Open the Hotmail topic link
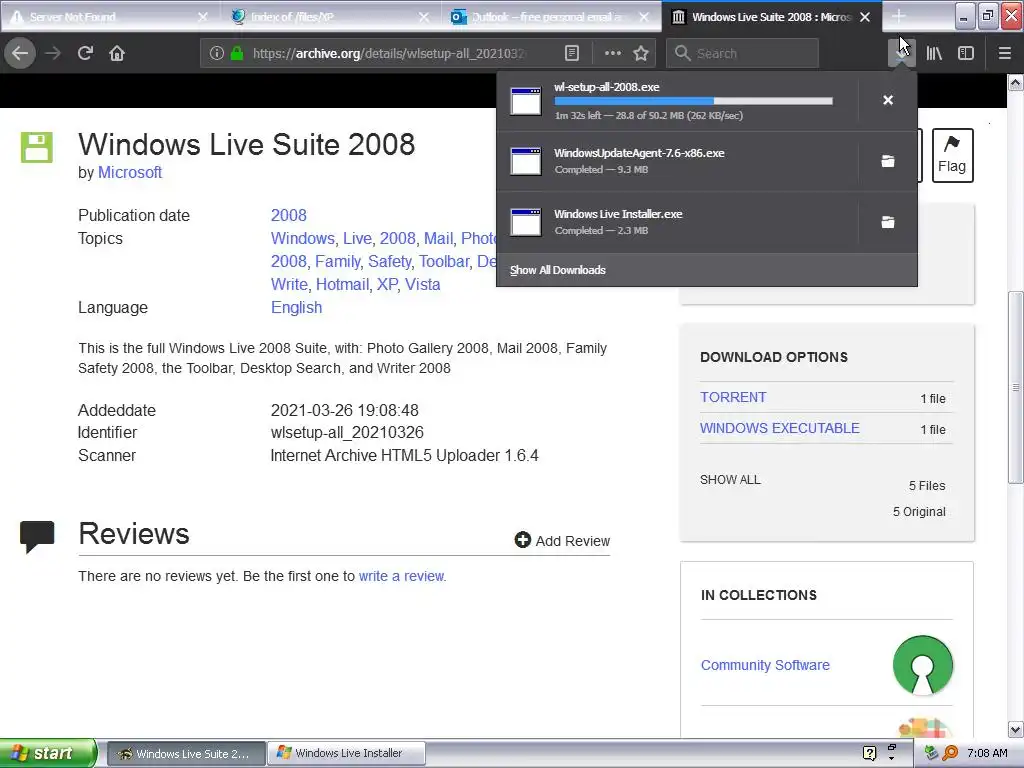The height and width of the screenshot is (768, 1024). (x=342, y=284)
